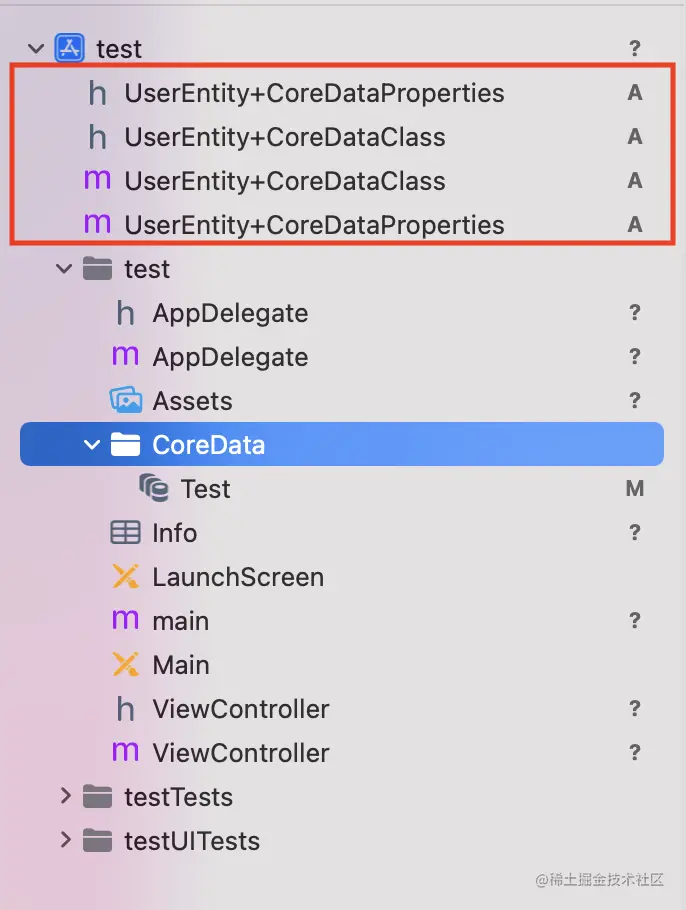Click the Main storyboard icon
The width and height of the screenshot is (686, 910).
pyautogui.click(x=125, y=665)
